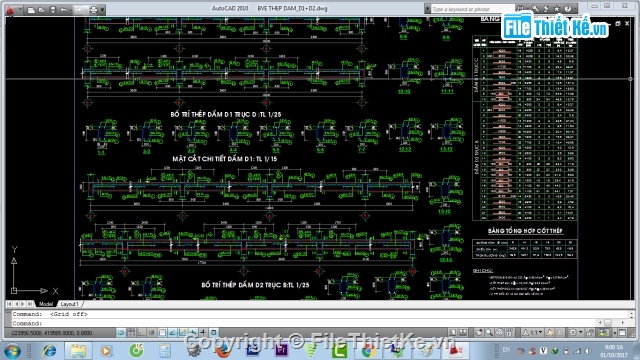This screenshot has width=640, height=360.
Task: Click the Undo arrow in the toolbar
Action: point(64,10)
